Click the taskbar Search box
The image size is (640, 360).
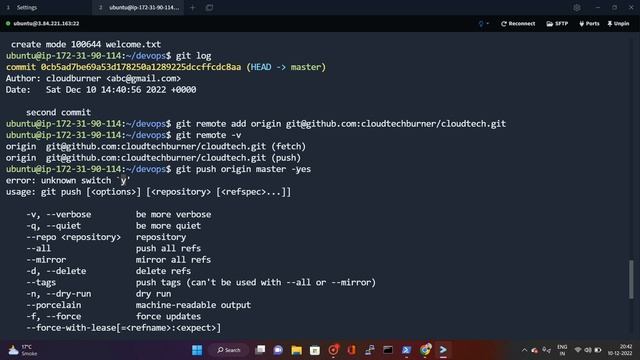(229, 350)
